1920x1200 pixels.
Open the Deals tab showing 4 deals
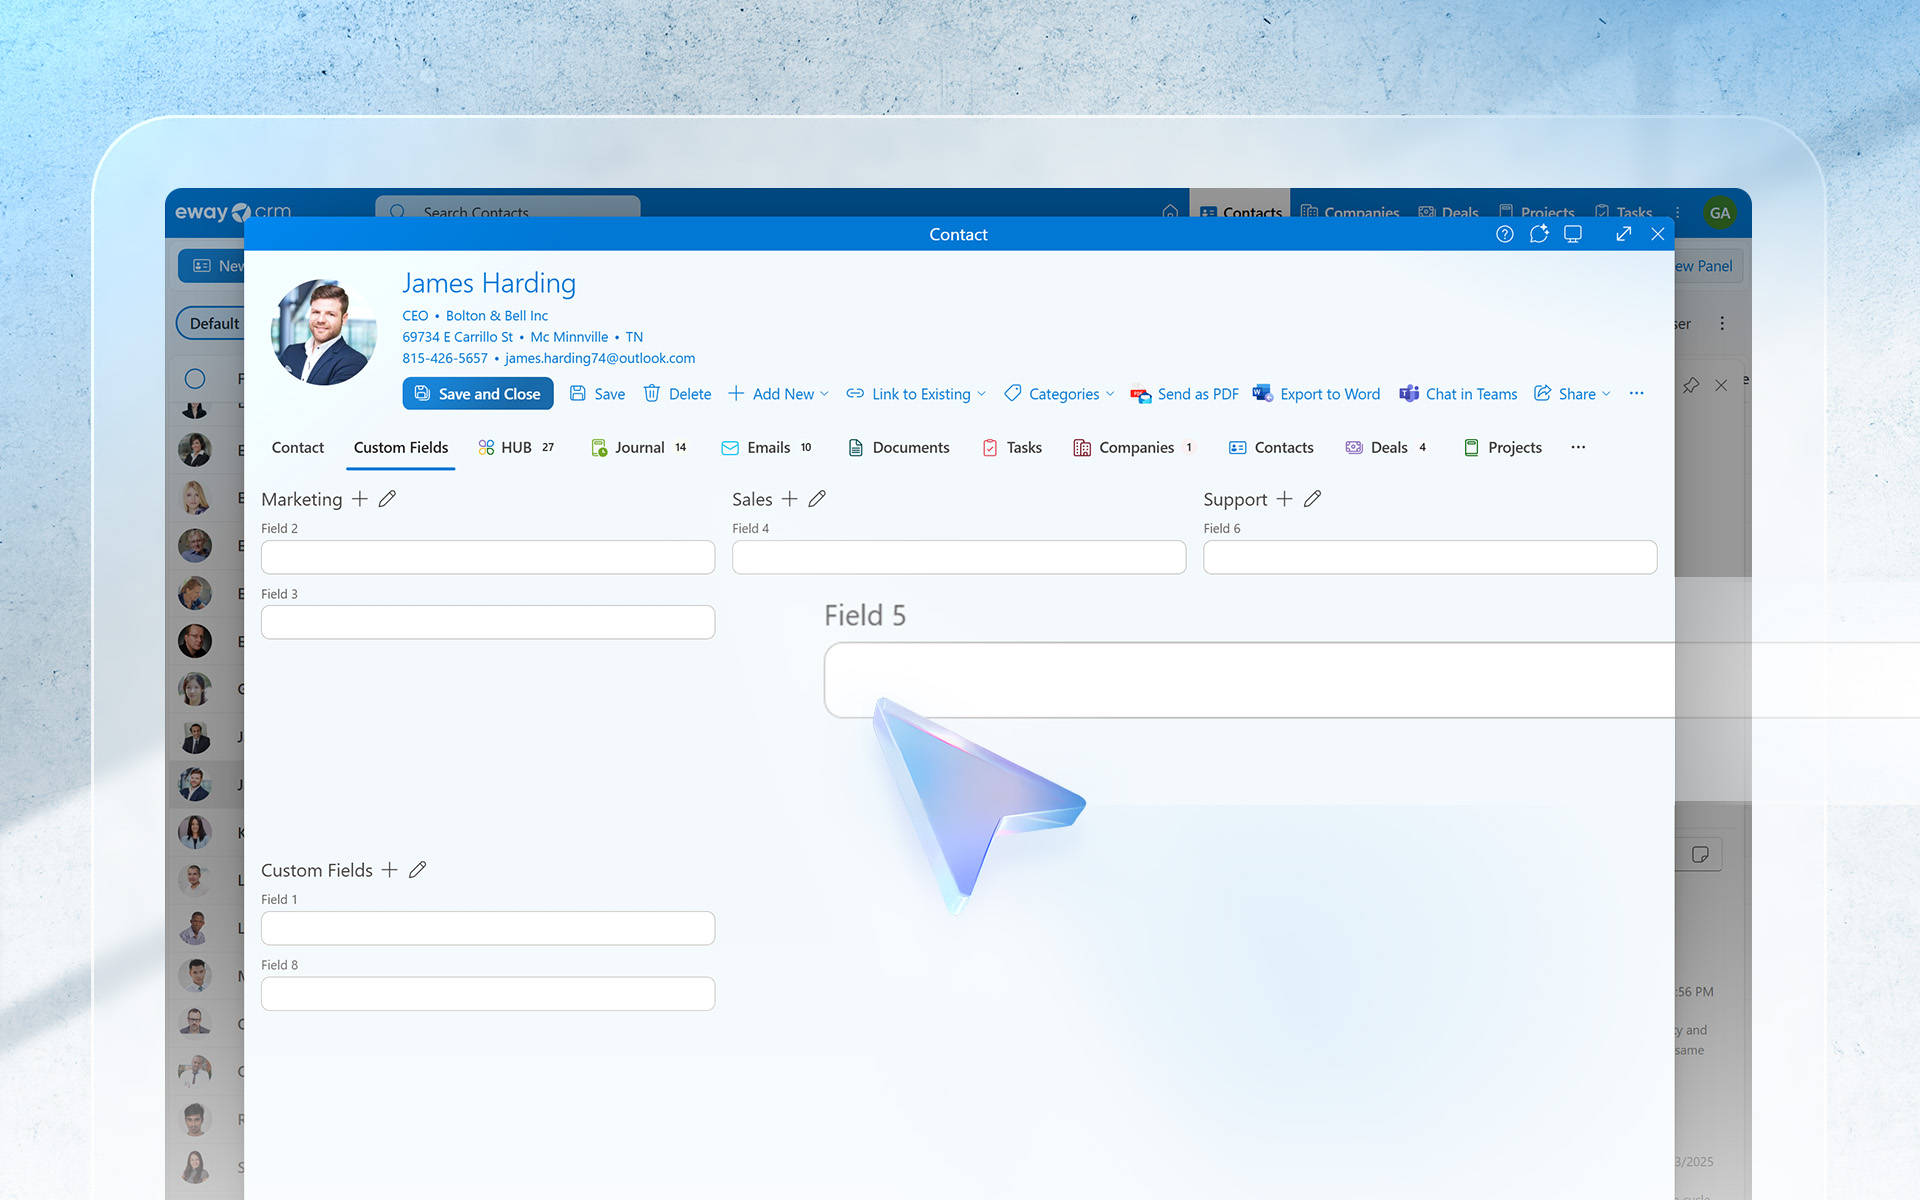1387,447
